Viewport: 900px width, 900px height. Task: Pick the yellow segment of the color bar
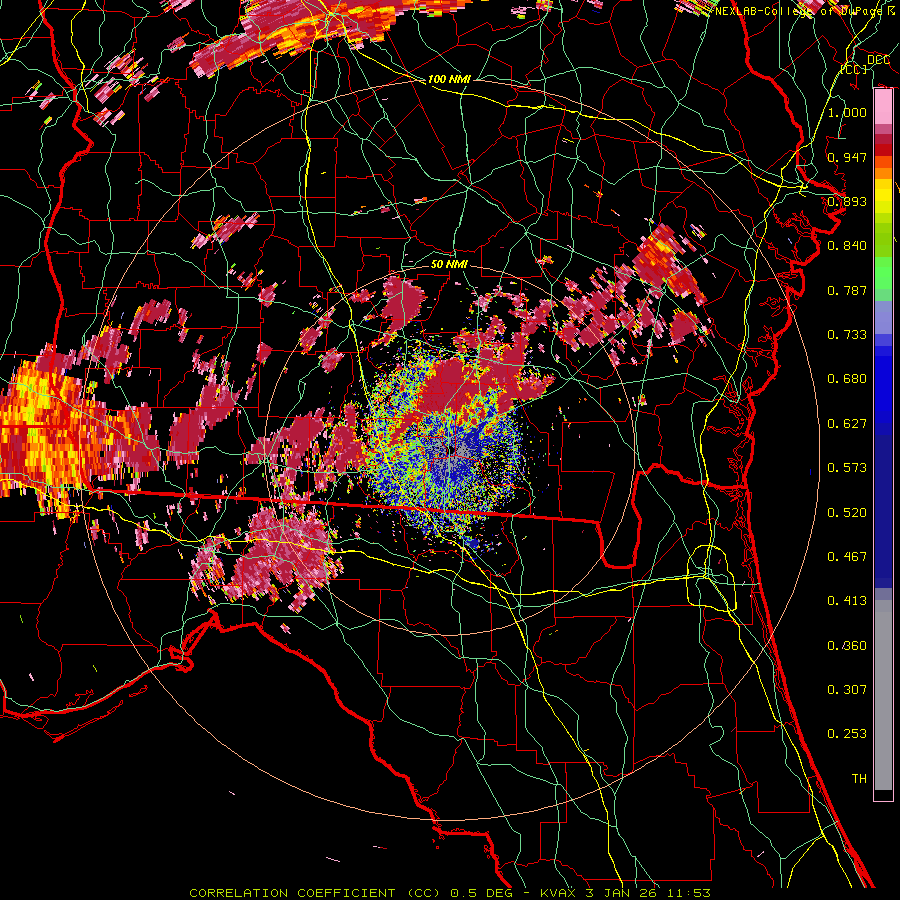[883, 196]
